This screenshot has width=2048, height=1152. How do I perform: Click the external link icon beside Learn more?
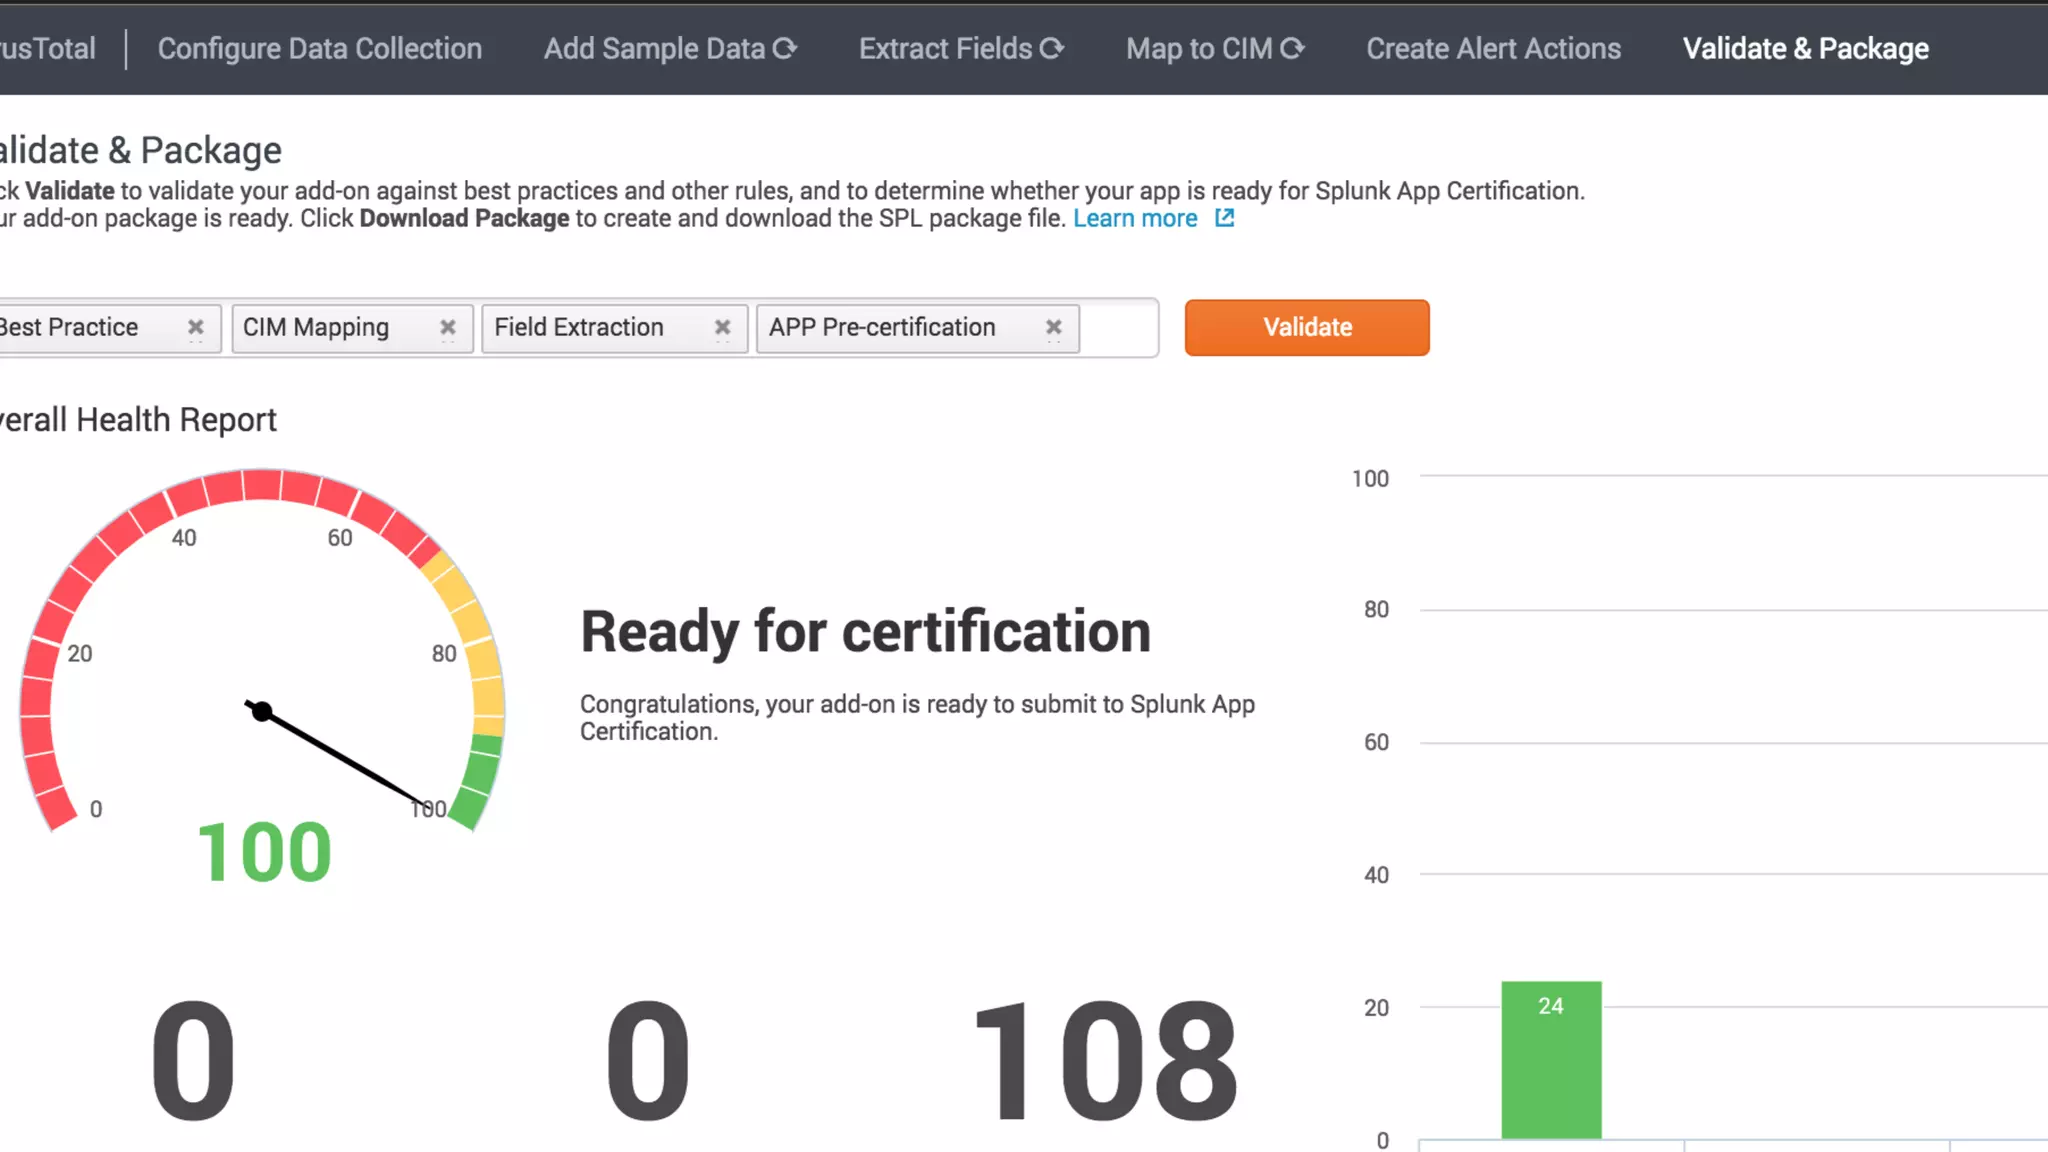(1225, 218)
